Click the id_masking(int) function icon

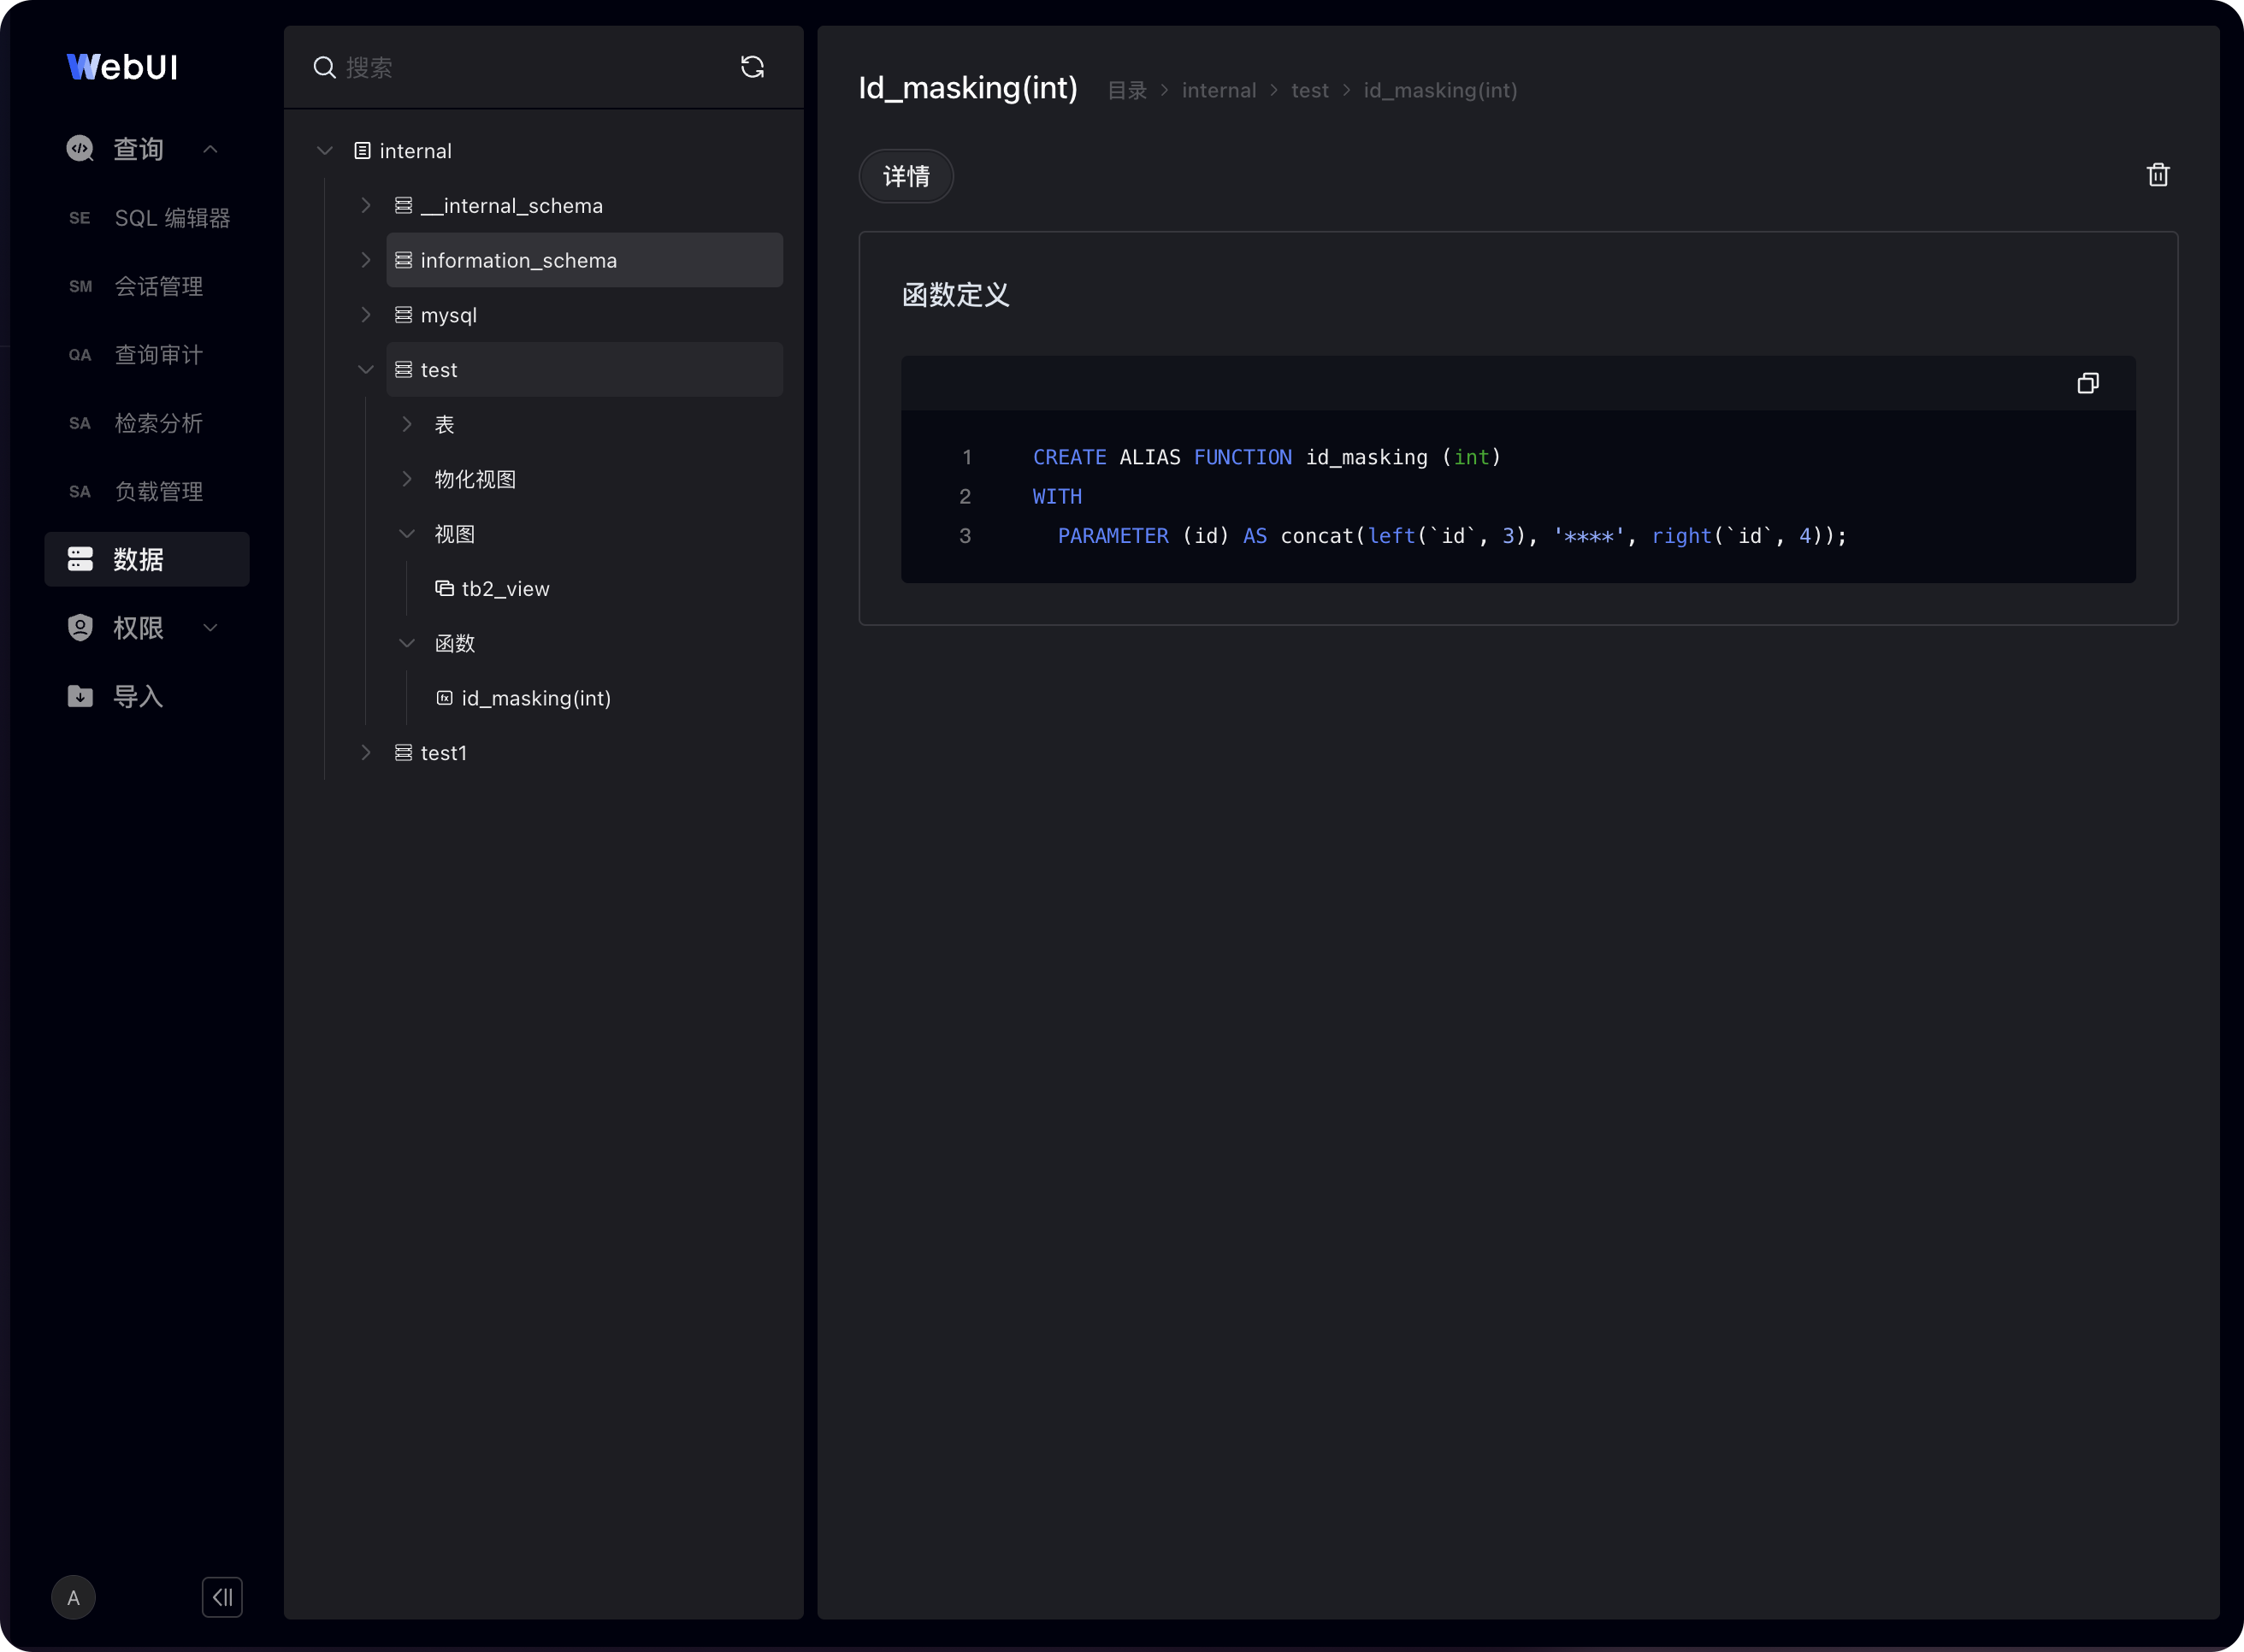point(444,698)
